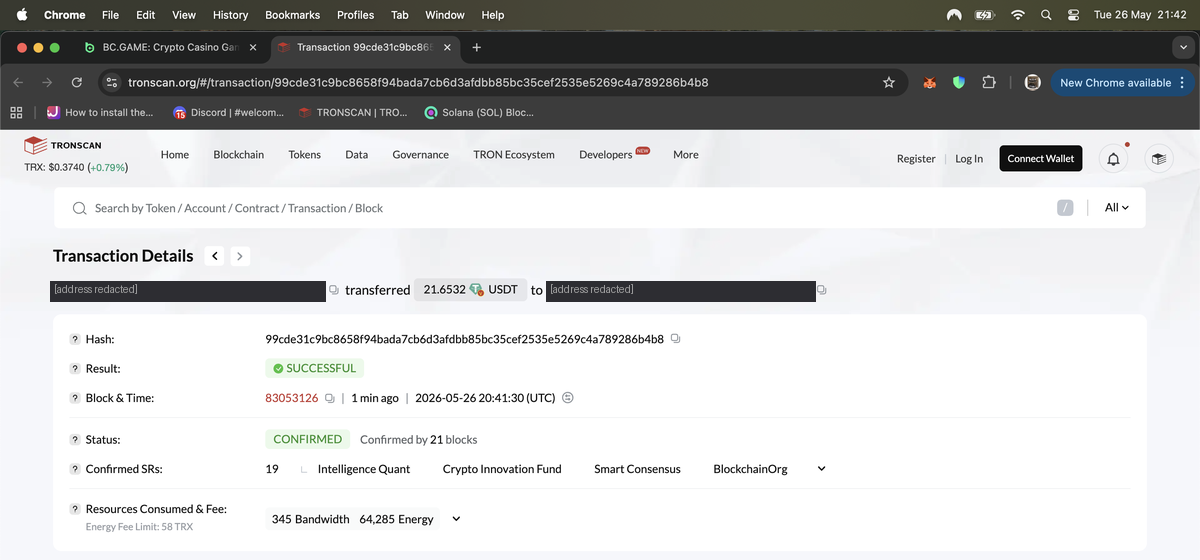Click the TRONSCAN logo
Viewport: 1200px width, 560px height.
coord(63,145)
